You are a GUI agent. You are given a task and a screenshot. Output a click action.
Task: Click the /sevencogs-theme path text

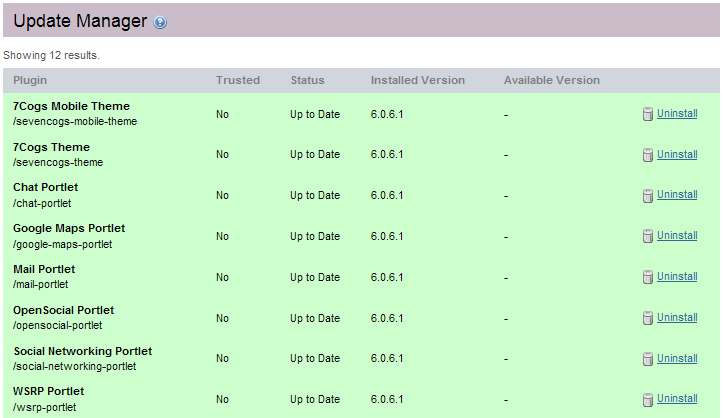tap(58, 162)
